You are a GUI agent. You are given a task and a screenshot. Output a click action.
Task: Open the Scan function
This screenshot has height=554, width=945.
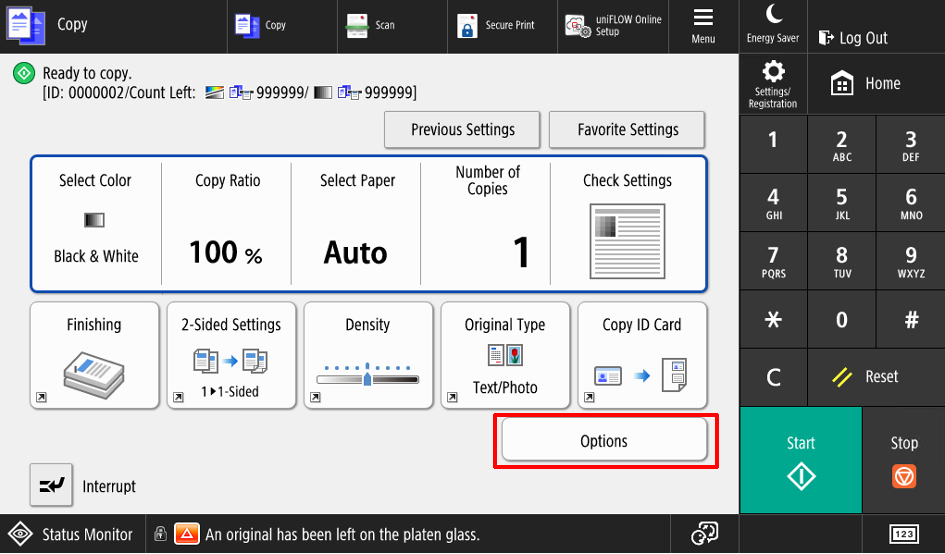point(392,26)
